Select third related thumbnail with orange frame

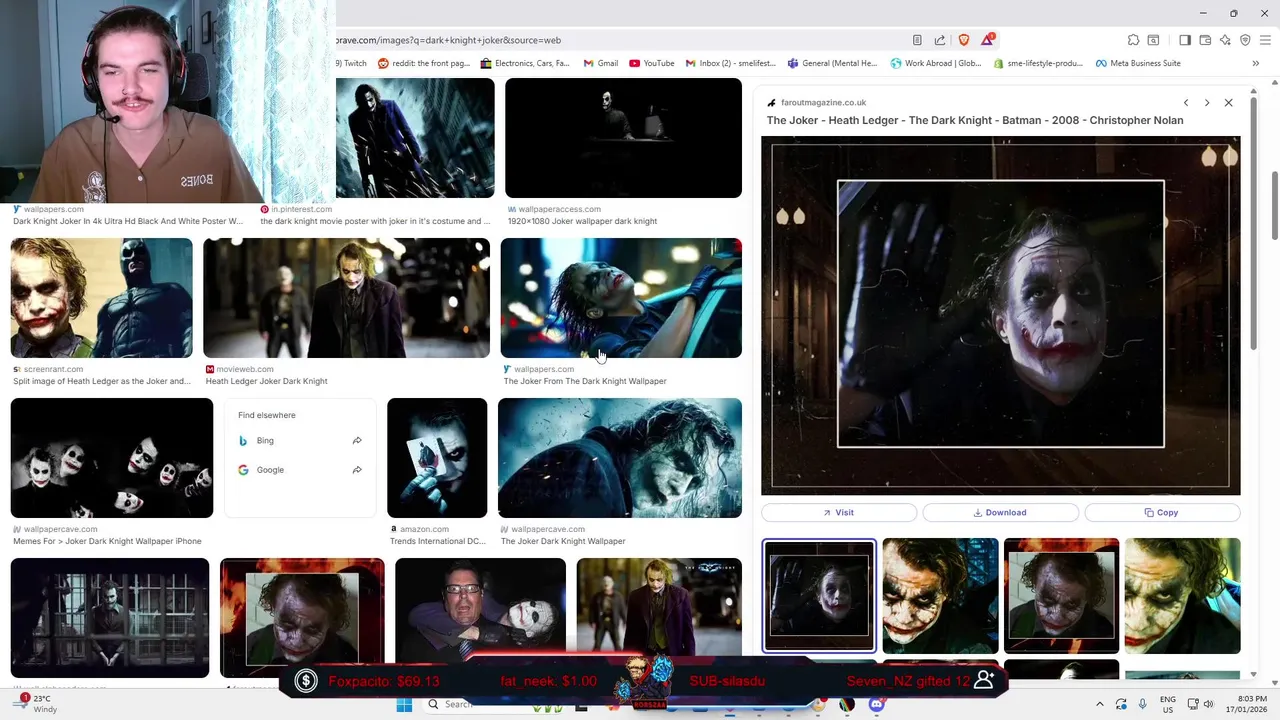point(1061,596)
